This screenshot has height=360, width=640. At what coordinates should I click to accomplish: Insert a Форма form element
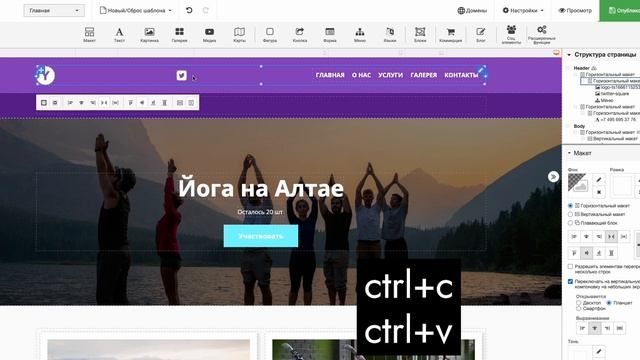(330, 35)
